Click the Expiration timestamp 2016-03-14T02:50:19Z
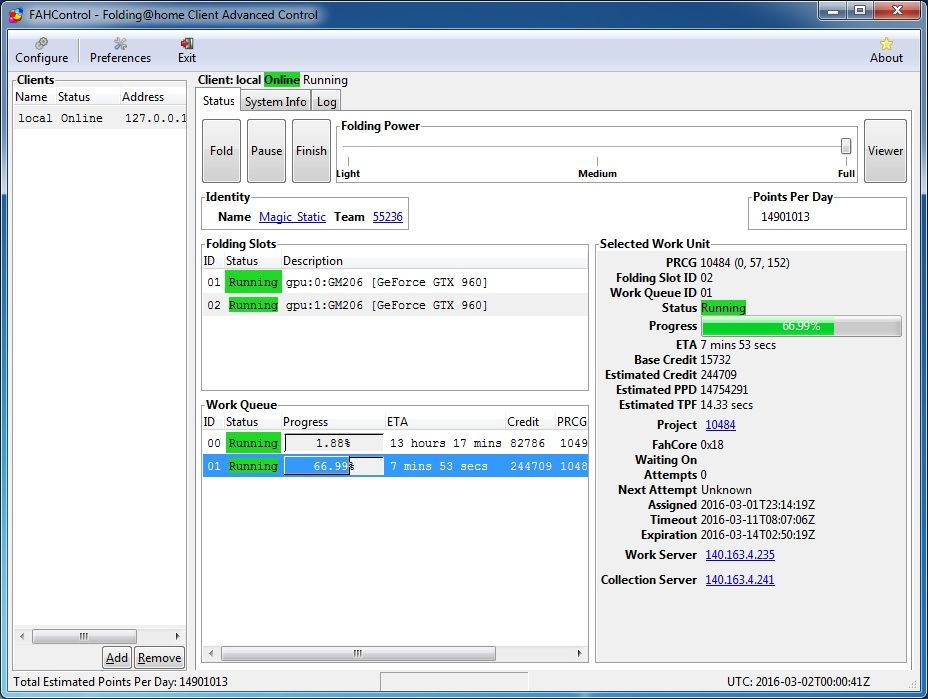928x699 pixels. coord(758,534)
